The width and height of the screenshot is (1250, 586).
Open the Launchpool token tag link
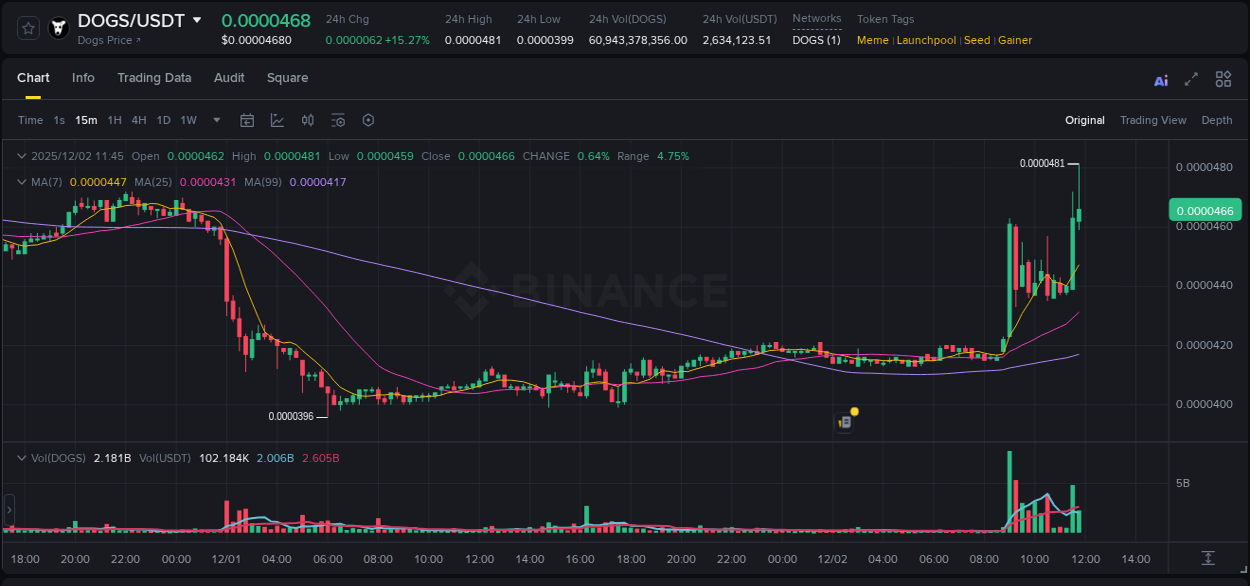tap(926, 40)
